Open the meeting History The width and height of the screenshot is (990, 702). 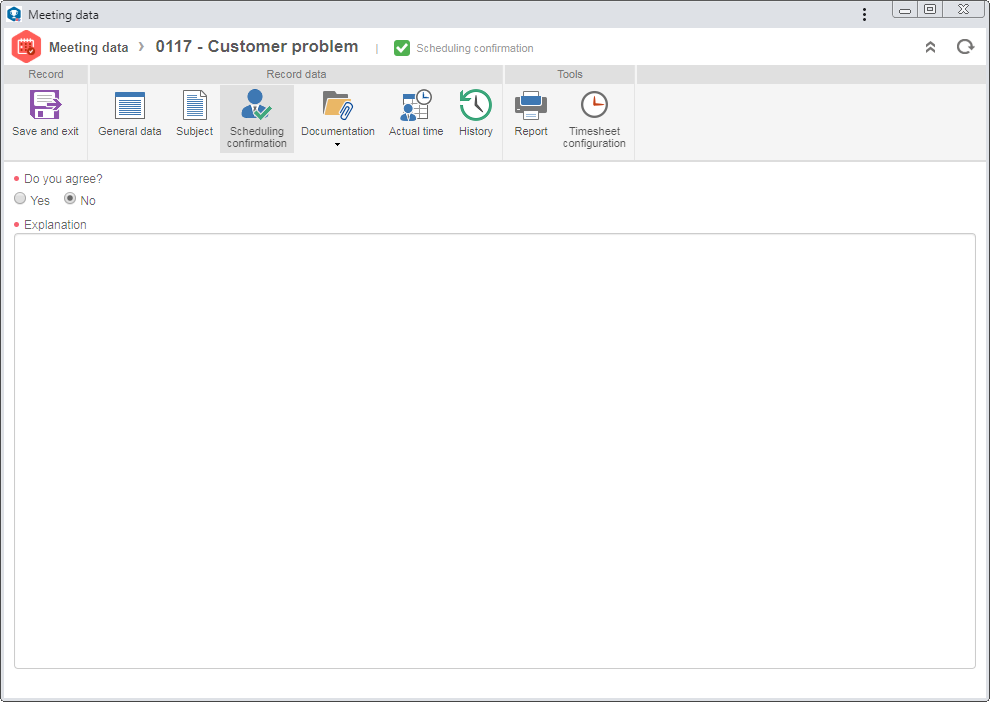point(475,114)
